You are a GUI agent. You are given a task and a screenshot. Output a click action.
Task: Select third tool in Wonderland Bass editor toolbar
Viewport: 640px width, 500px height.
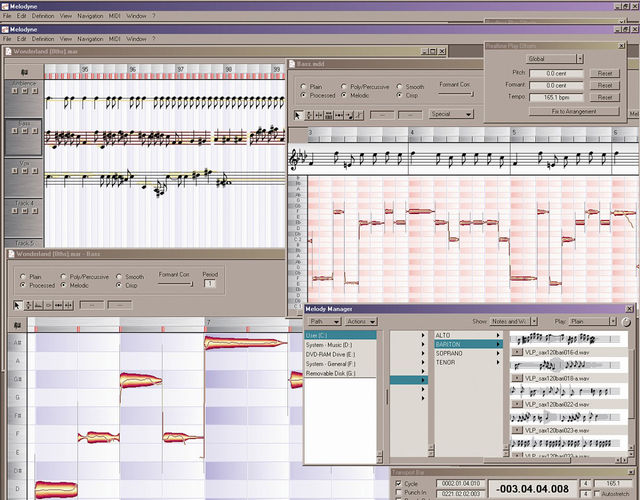click(38, 305)
